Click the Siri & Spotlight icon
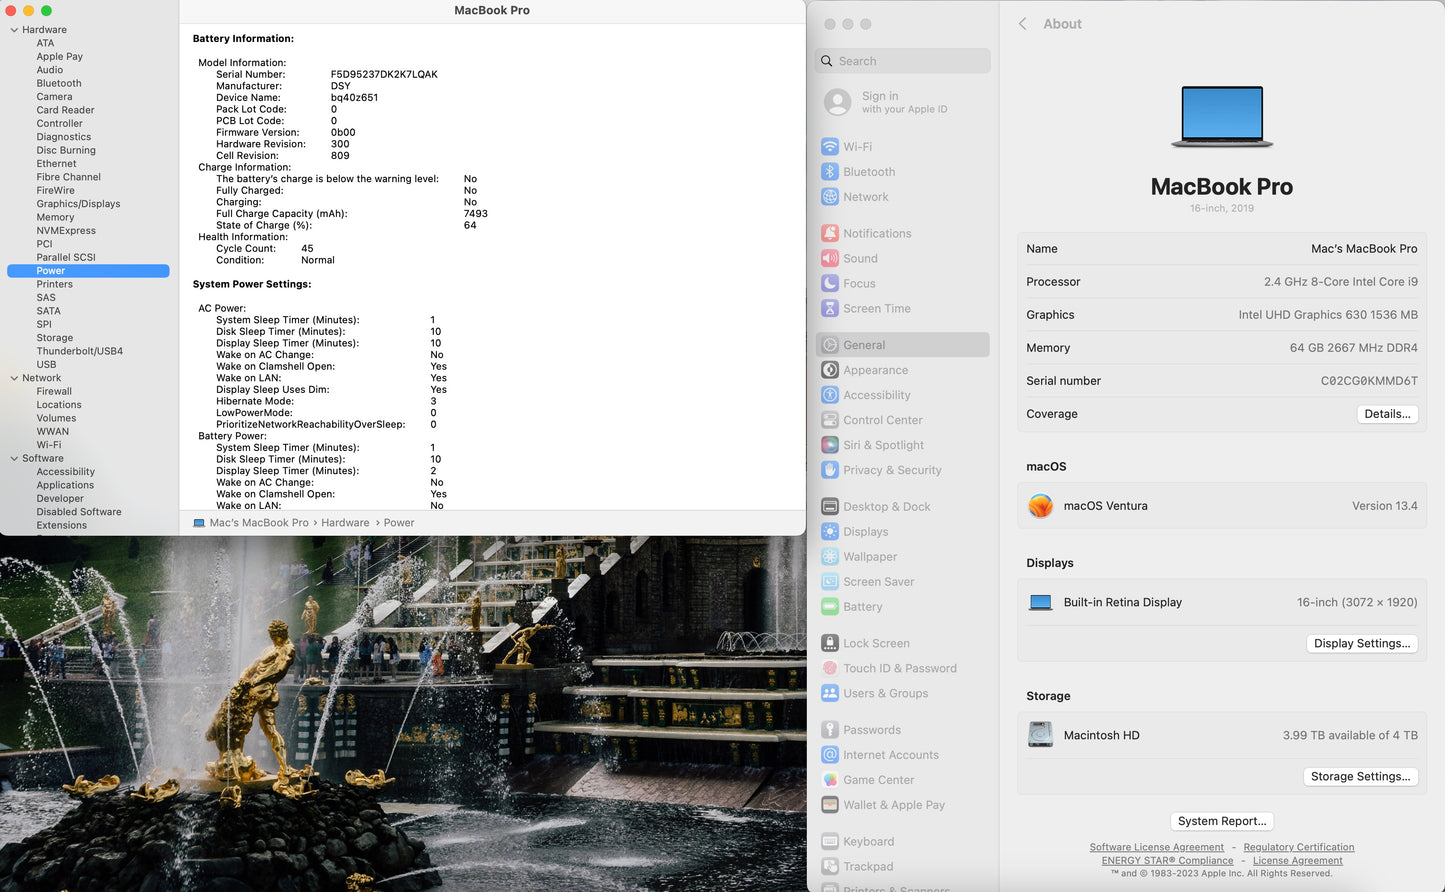Viewport: 1445px width, 892px height. [x=830, y=445]
